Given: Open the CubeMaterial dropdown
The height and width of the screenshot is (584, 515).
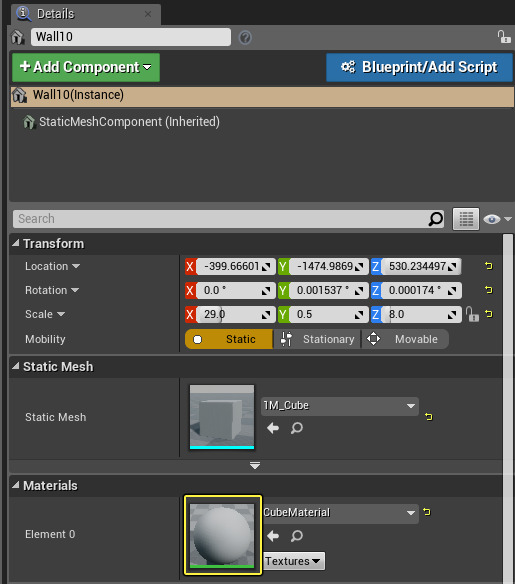Looking at the screenshot, I should point(340,513).
